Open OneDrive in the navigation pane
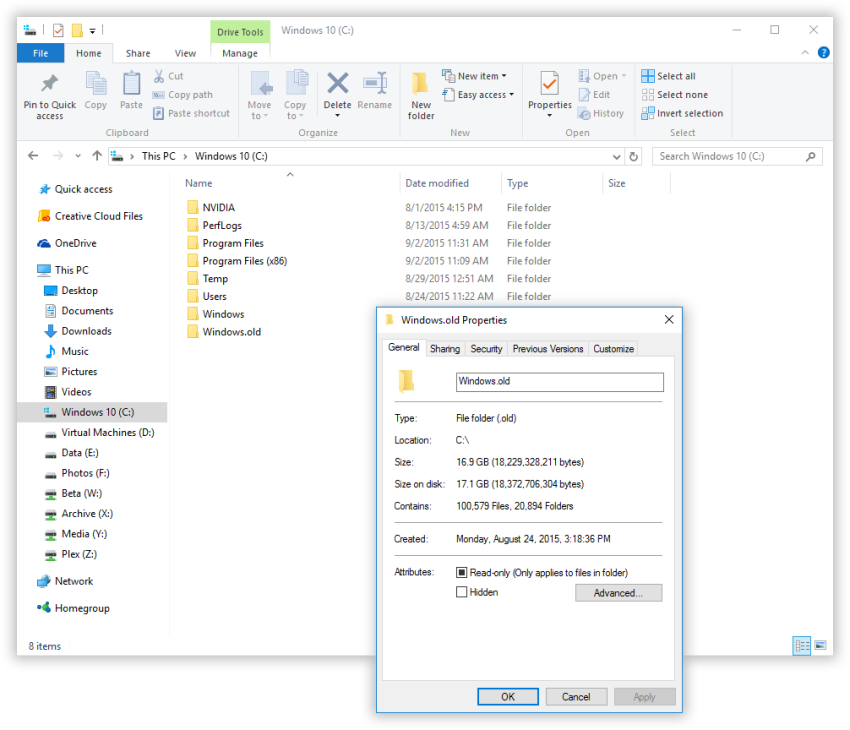The image size is (850, 730). click(67, 243)
